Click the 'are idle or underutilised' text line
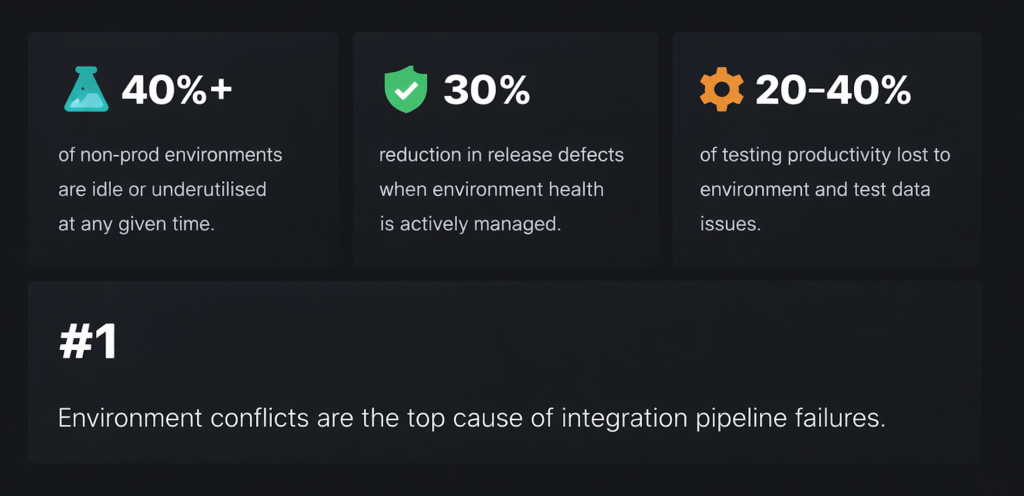The image size is (1024, 496). 162,189
